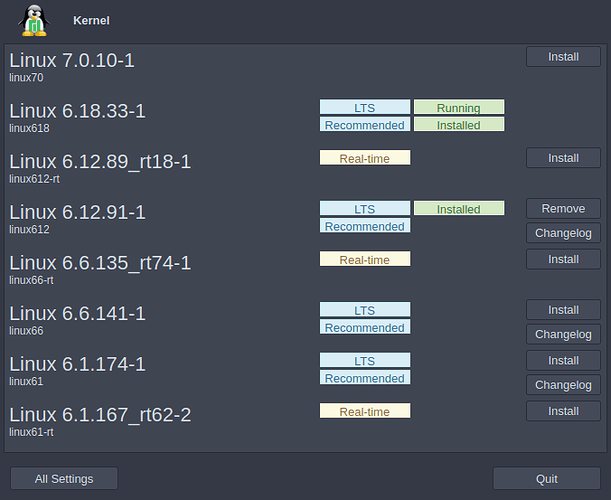Select the Linux 6.1.174-1 row title
The width and height of the screenshot is (611, 500).
tap(77, 364)
